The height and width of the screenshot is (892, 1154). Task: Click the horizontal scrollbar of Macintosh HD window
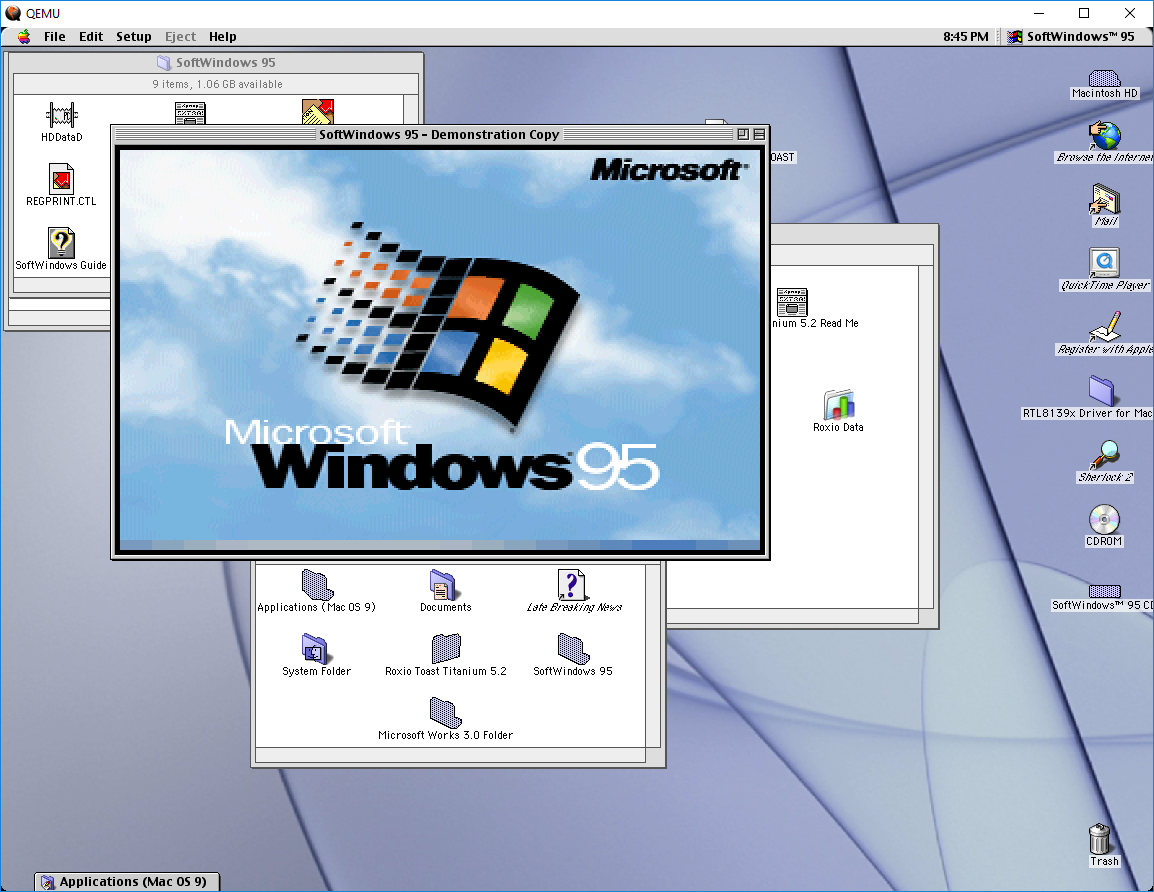click(x=450, y=755)
